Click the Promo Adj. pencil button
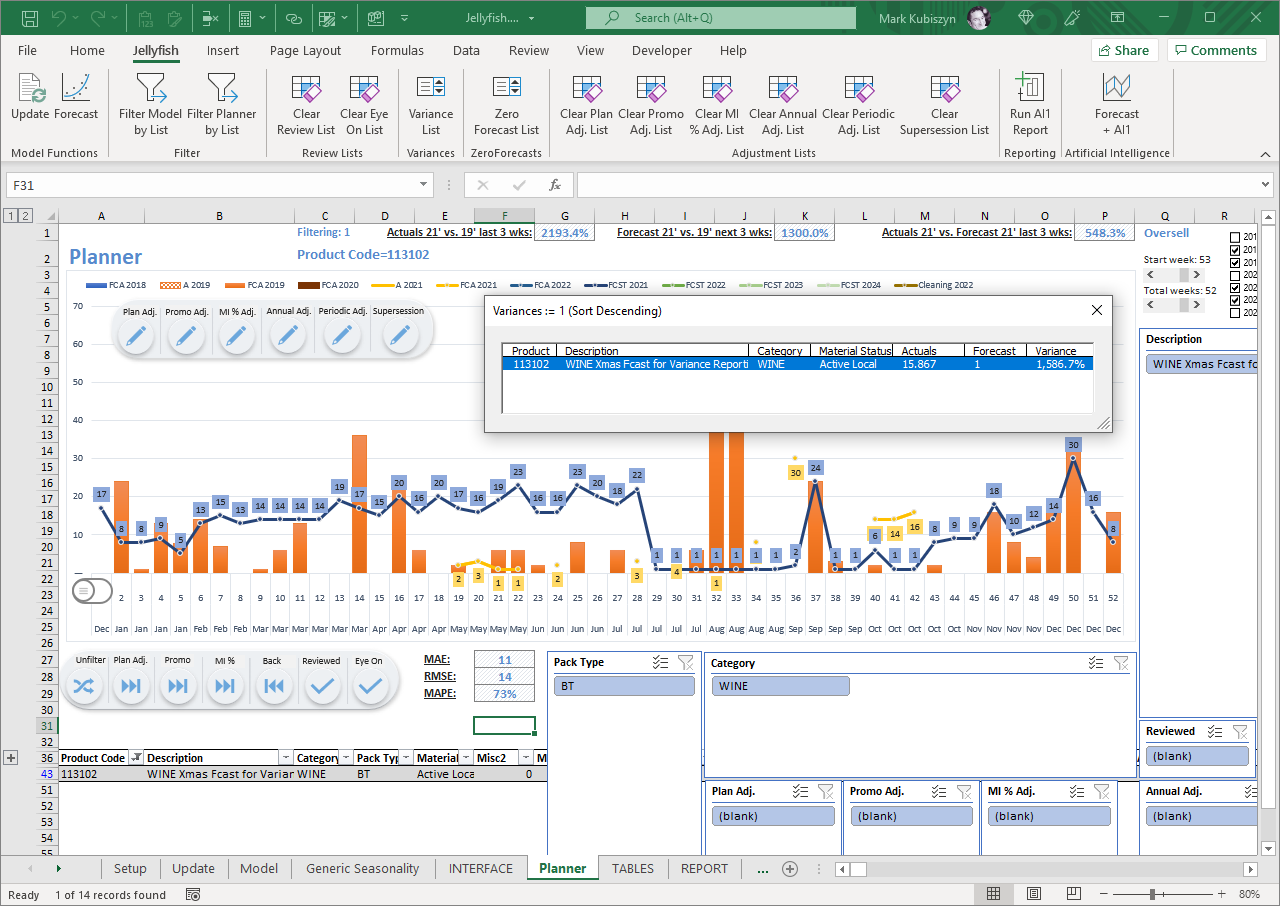Screen dimensions: 1280x906 coord(185,337)
